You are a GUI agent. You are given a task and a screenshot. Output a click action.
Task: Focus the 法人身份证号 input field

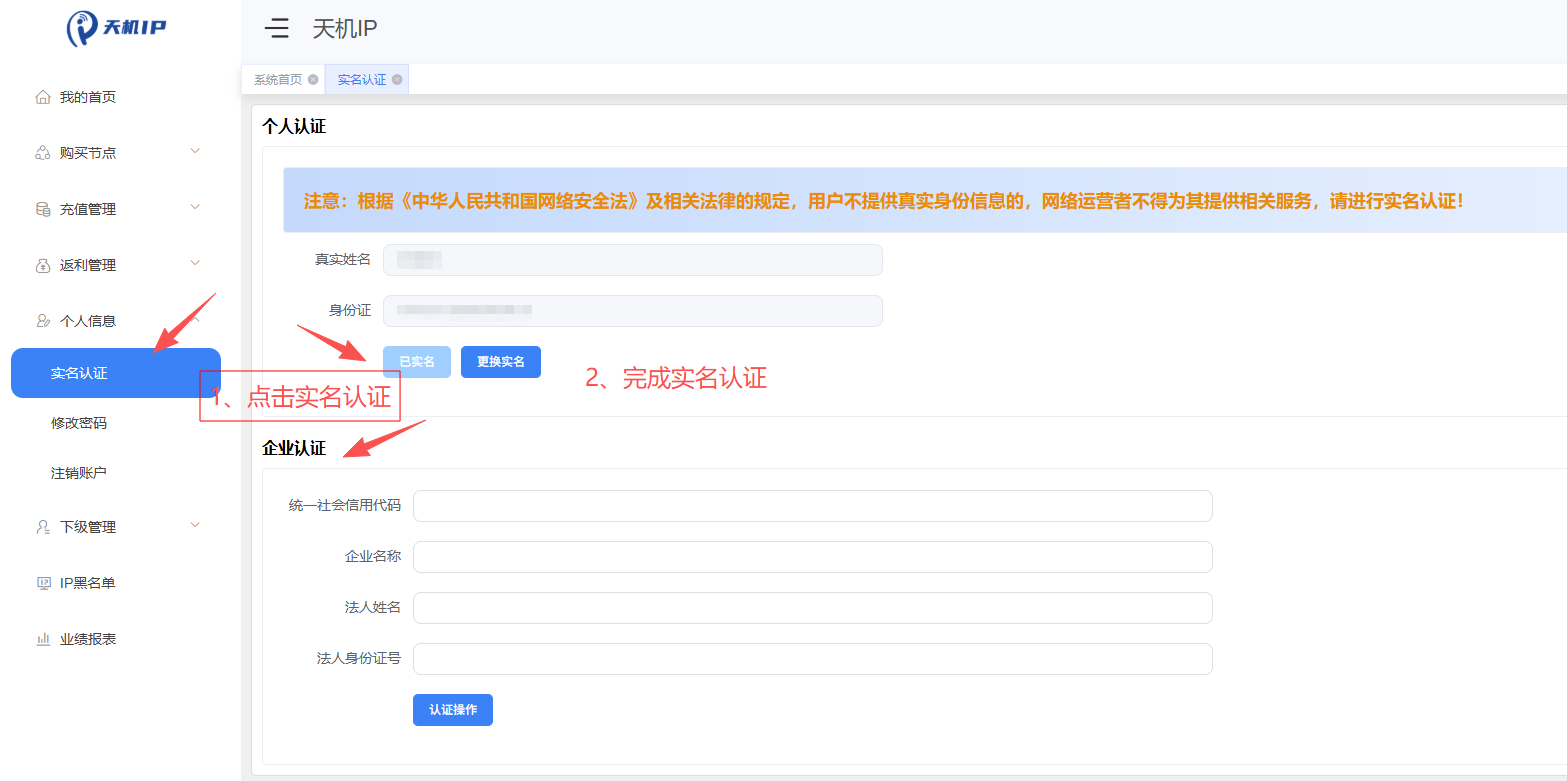click(x=813, y=659)
